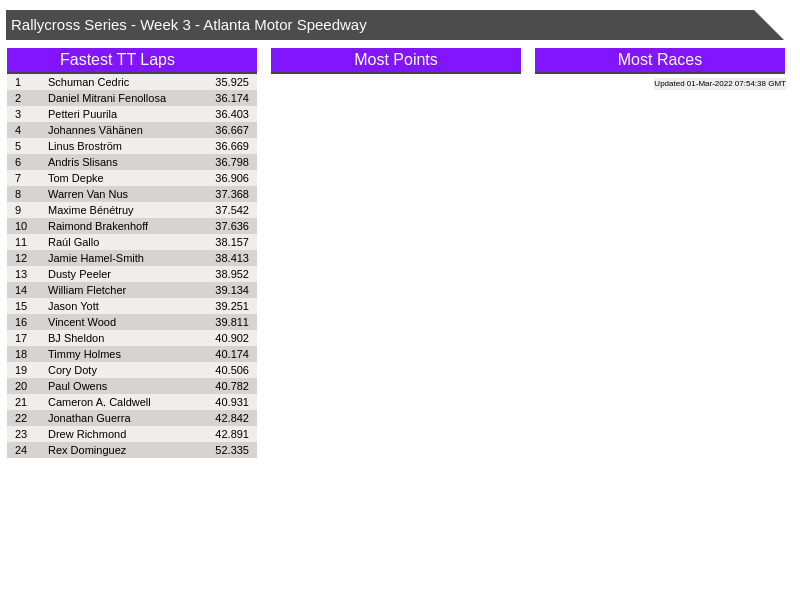
Task: Select the Fastest TT Laps header
Action: (x=131, y=60)
